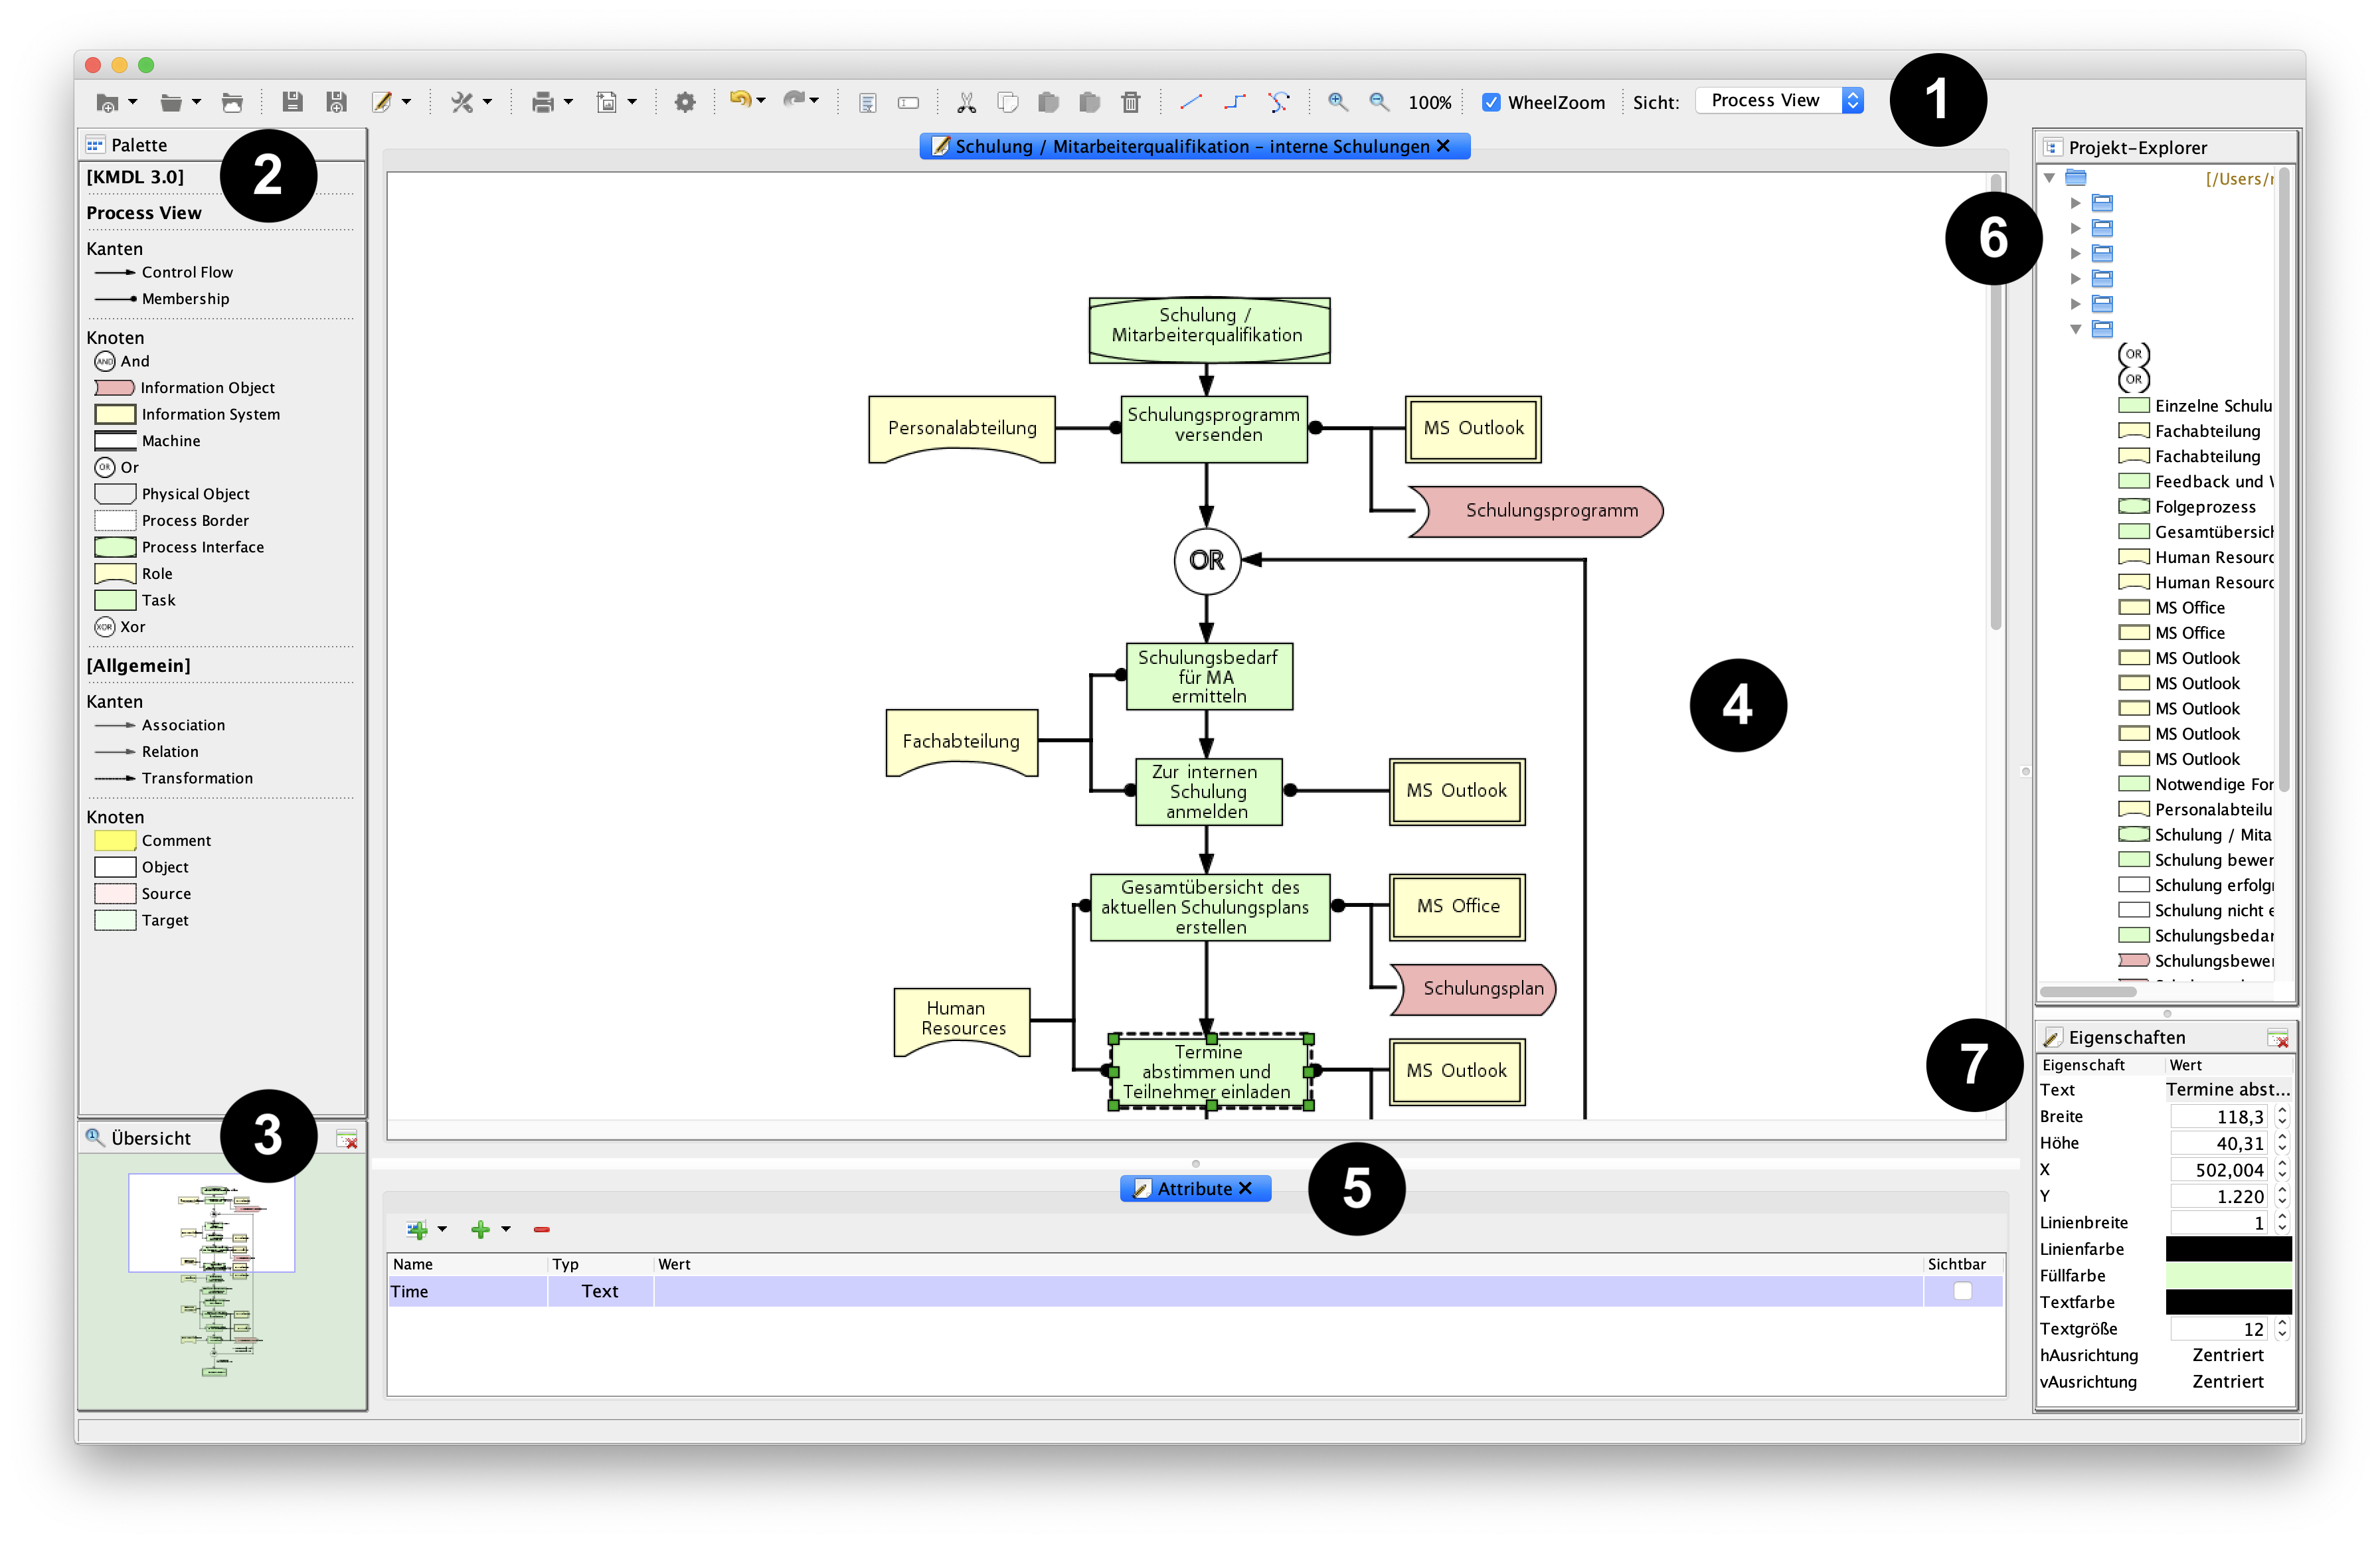Click the Save toolbar icon
The height and width of the screenshot is (1543, 2380).
click(292, 102)
